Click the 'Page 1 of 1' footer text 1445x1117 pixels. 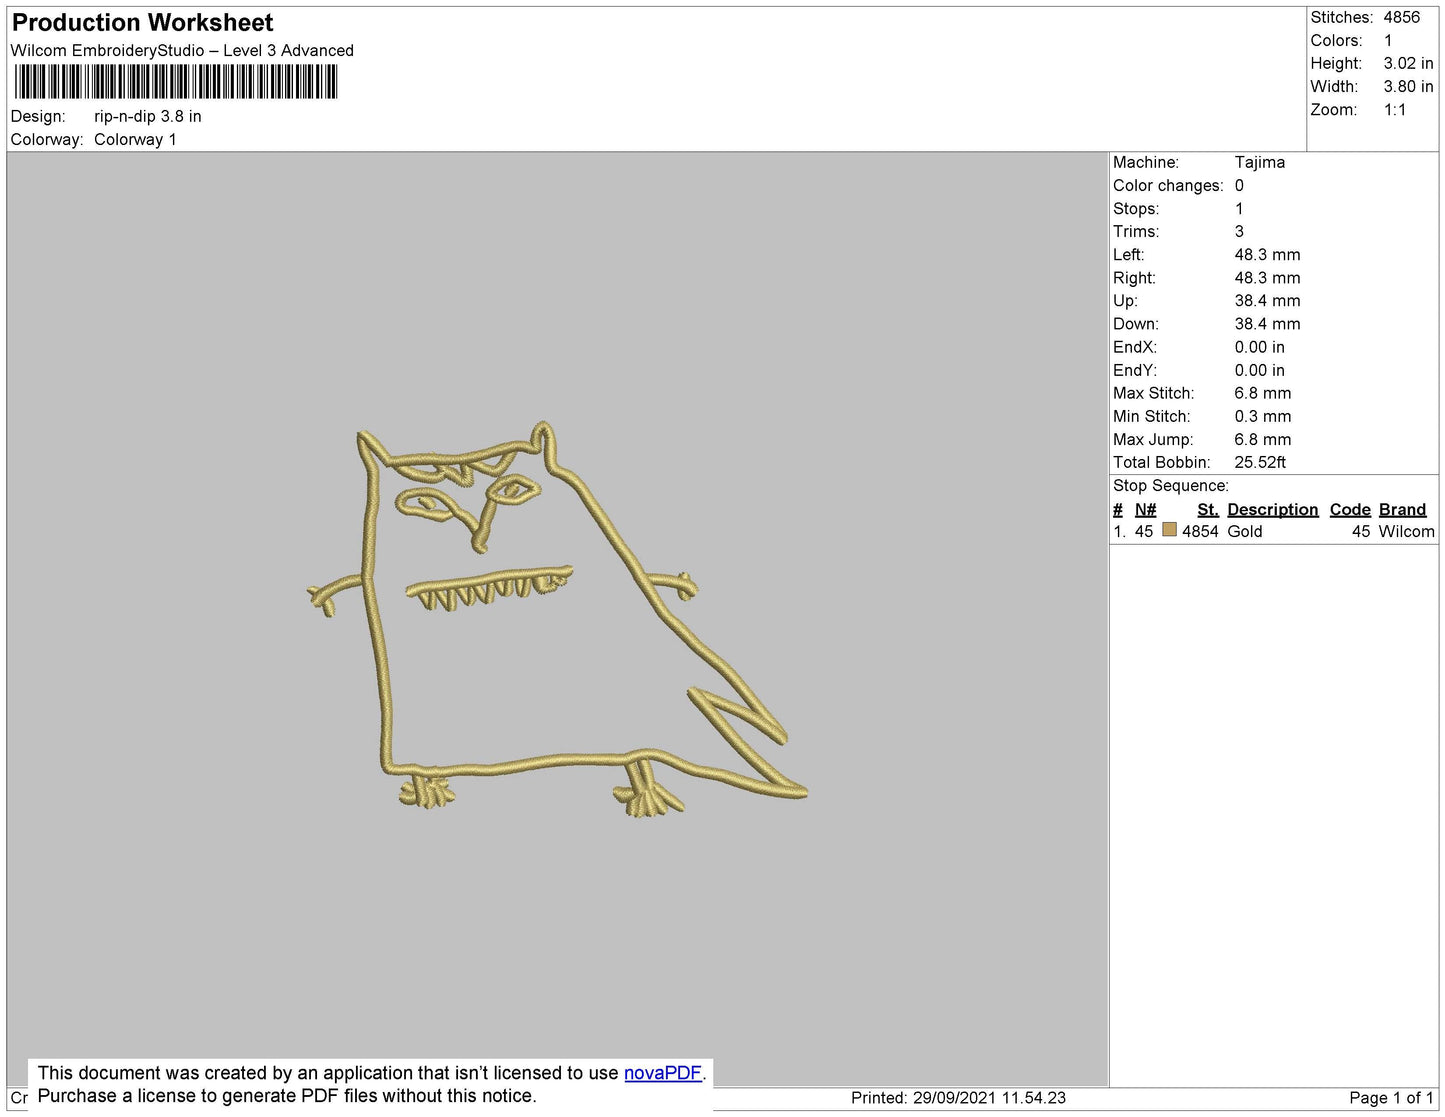(x=1391, y=1097)
